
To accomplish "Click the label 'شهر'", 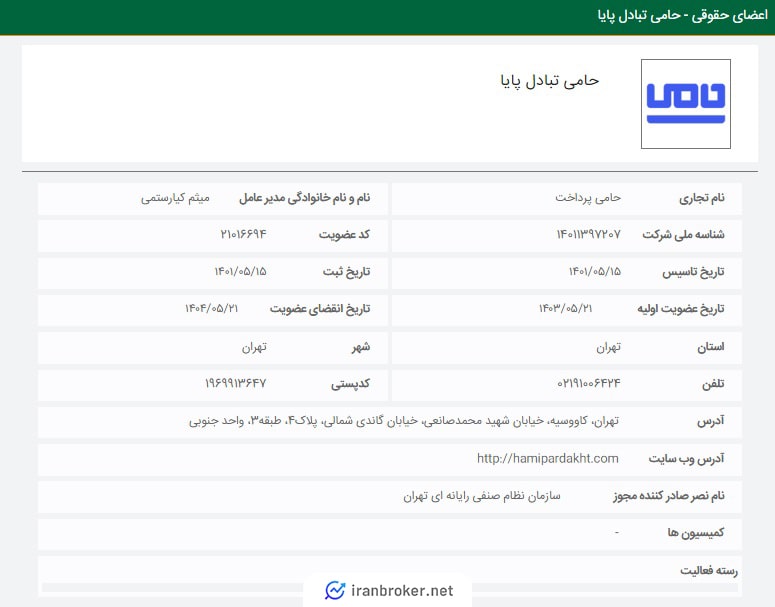I will (361, 347).
